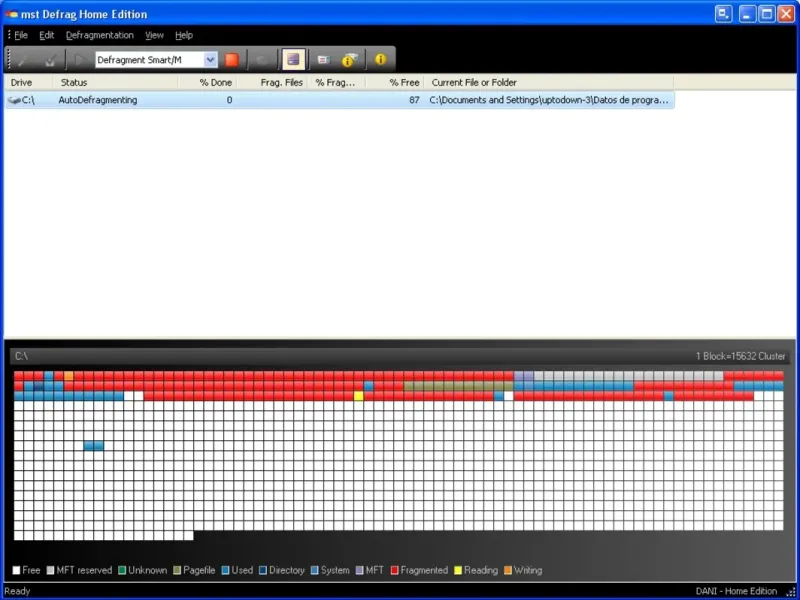The width and height of the screenshot is (800, 600).
Task: Click the green Unknown legend swatch
Action: 122,570
